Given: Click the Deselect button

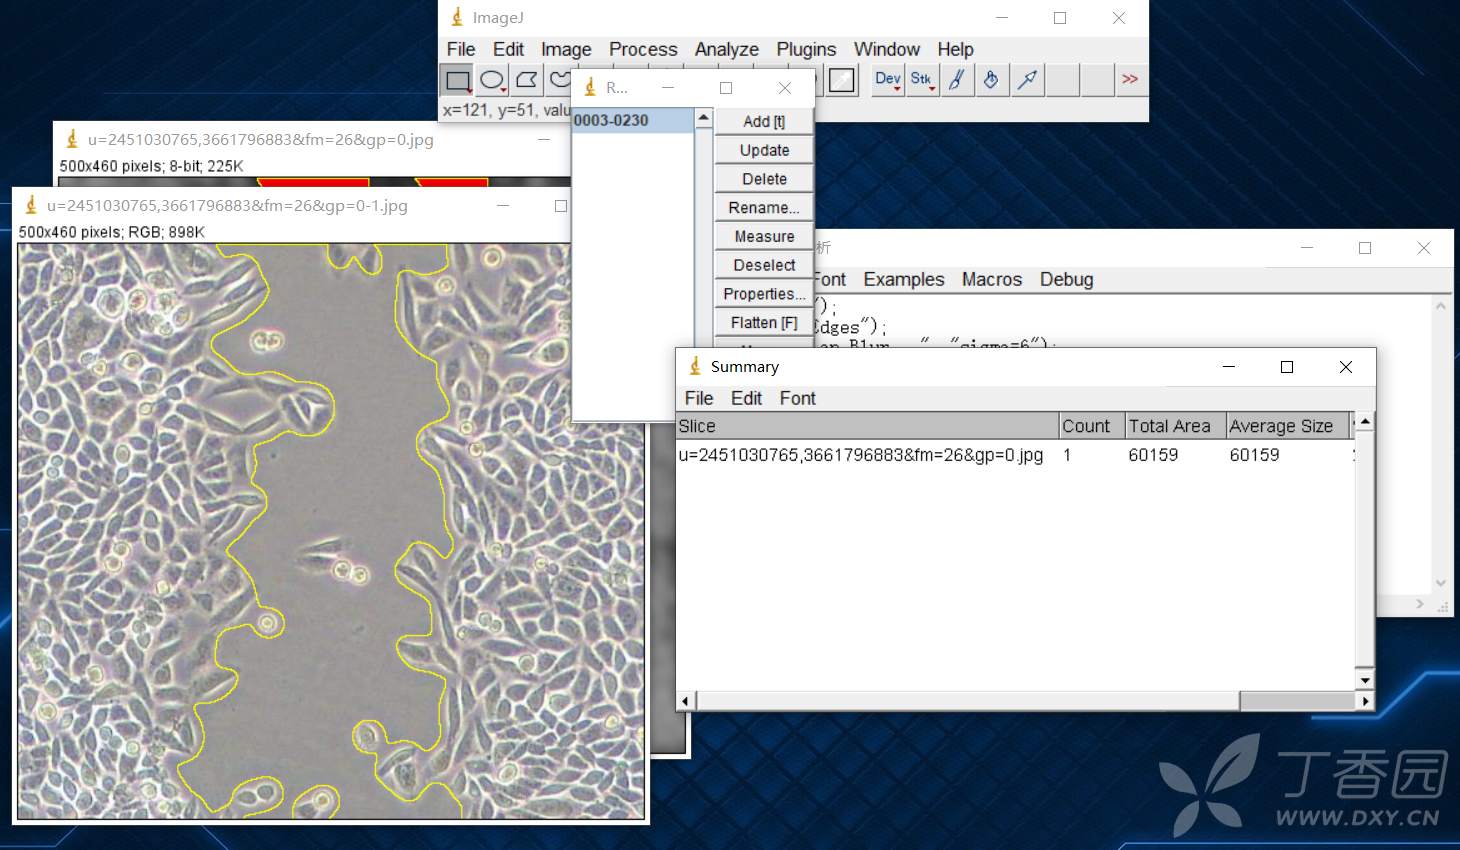Looking at the screenshot, I should [764, 265].
